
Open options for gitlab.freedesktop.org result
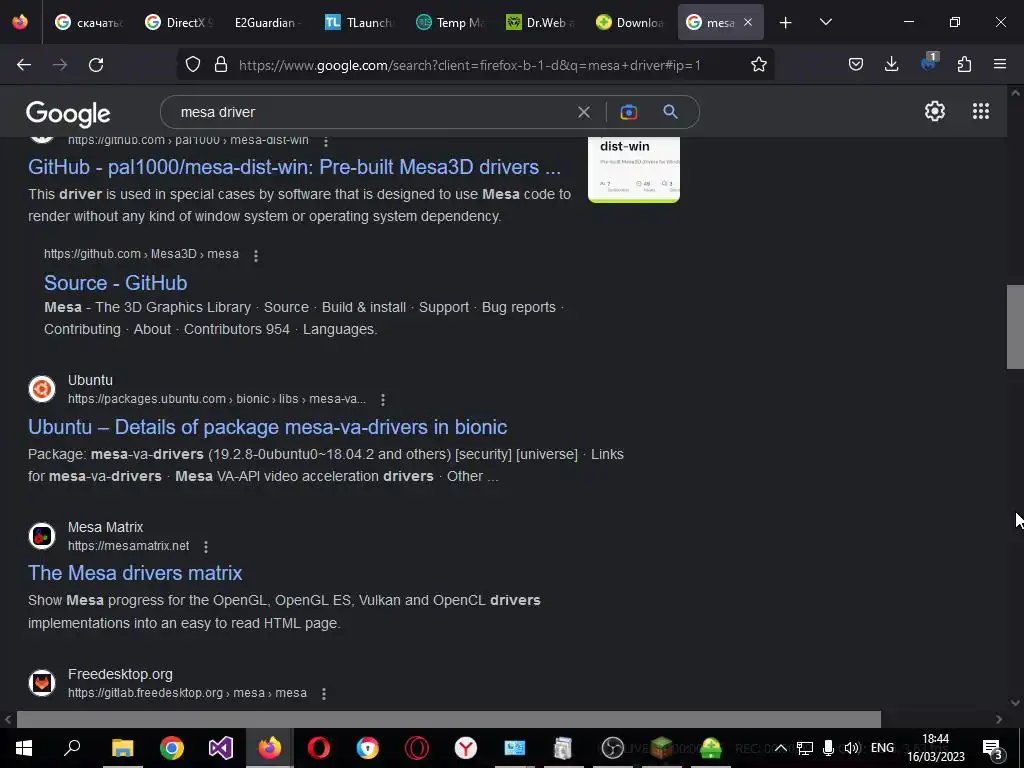coord(323,693)
